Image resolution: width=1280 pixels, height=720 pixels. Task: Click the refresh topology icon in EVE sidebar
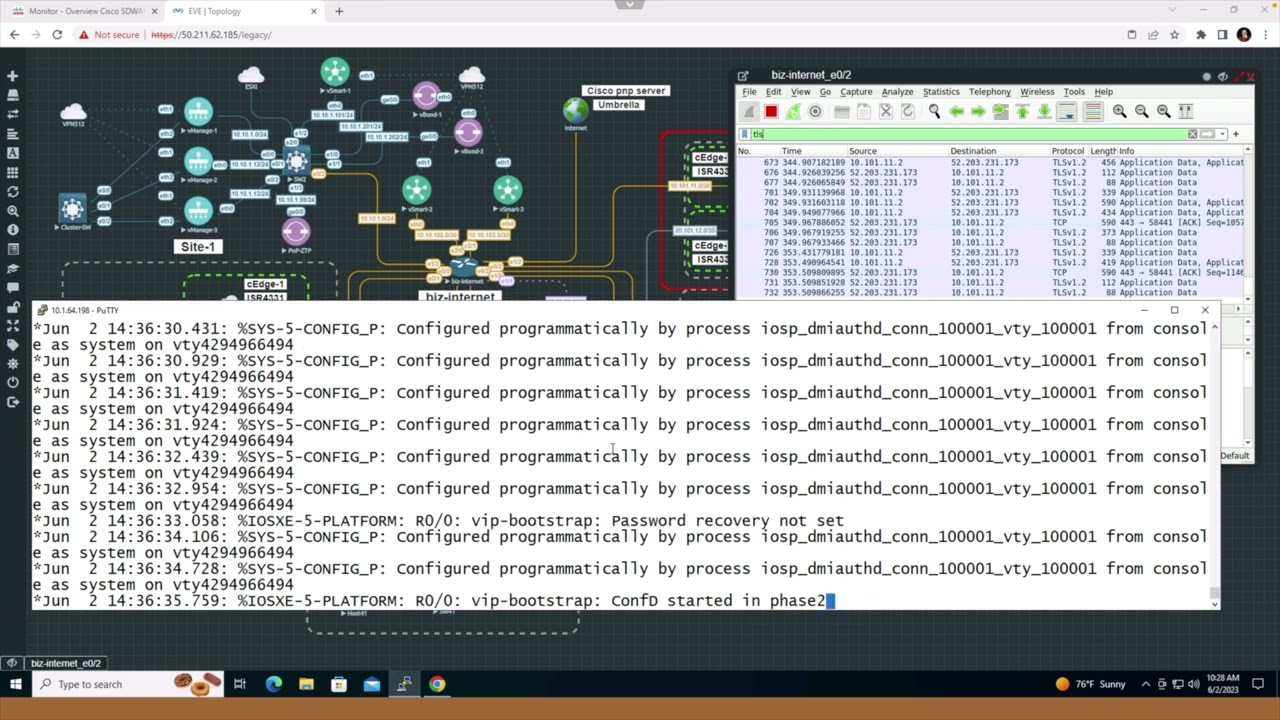tap(12, 191)
